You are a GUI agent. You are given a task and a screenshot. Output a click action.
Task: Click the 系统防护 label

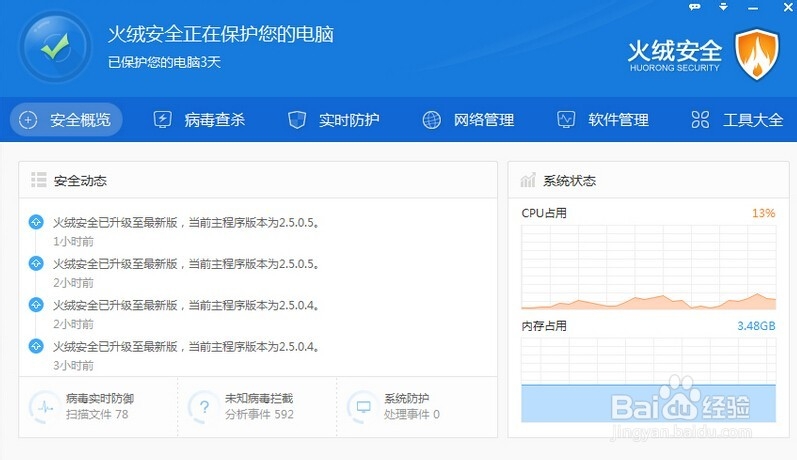click(407, 398)
